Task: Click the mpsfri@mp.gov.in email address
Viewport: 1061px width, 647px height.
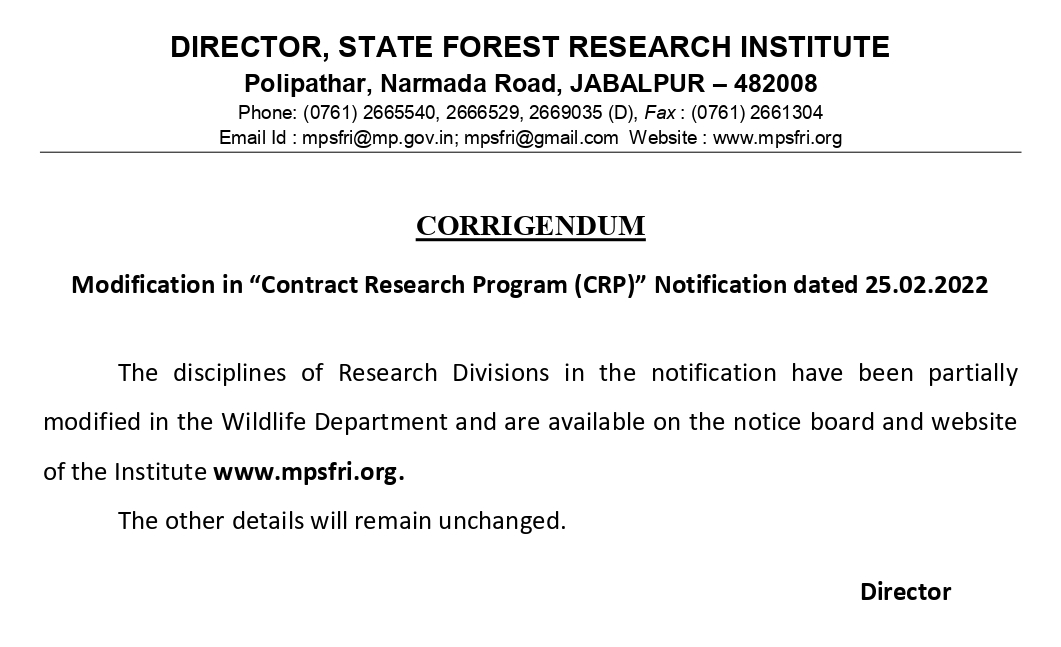Action: 377,138
